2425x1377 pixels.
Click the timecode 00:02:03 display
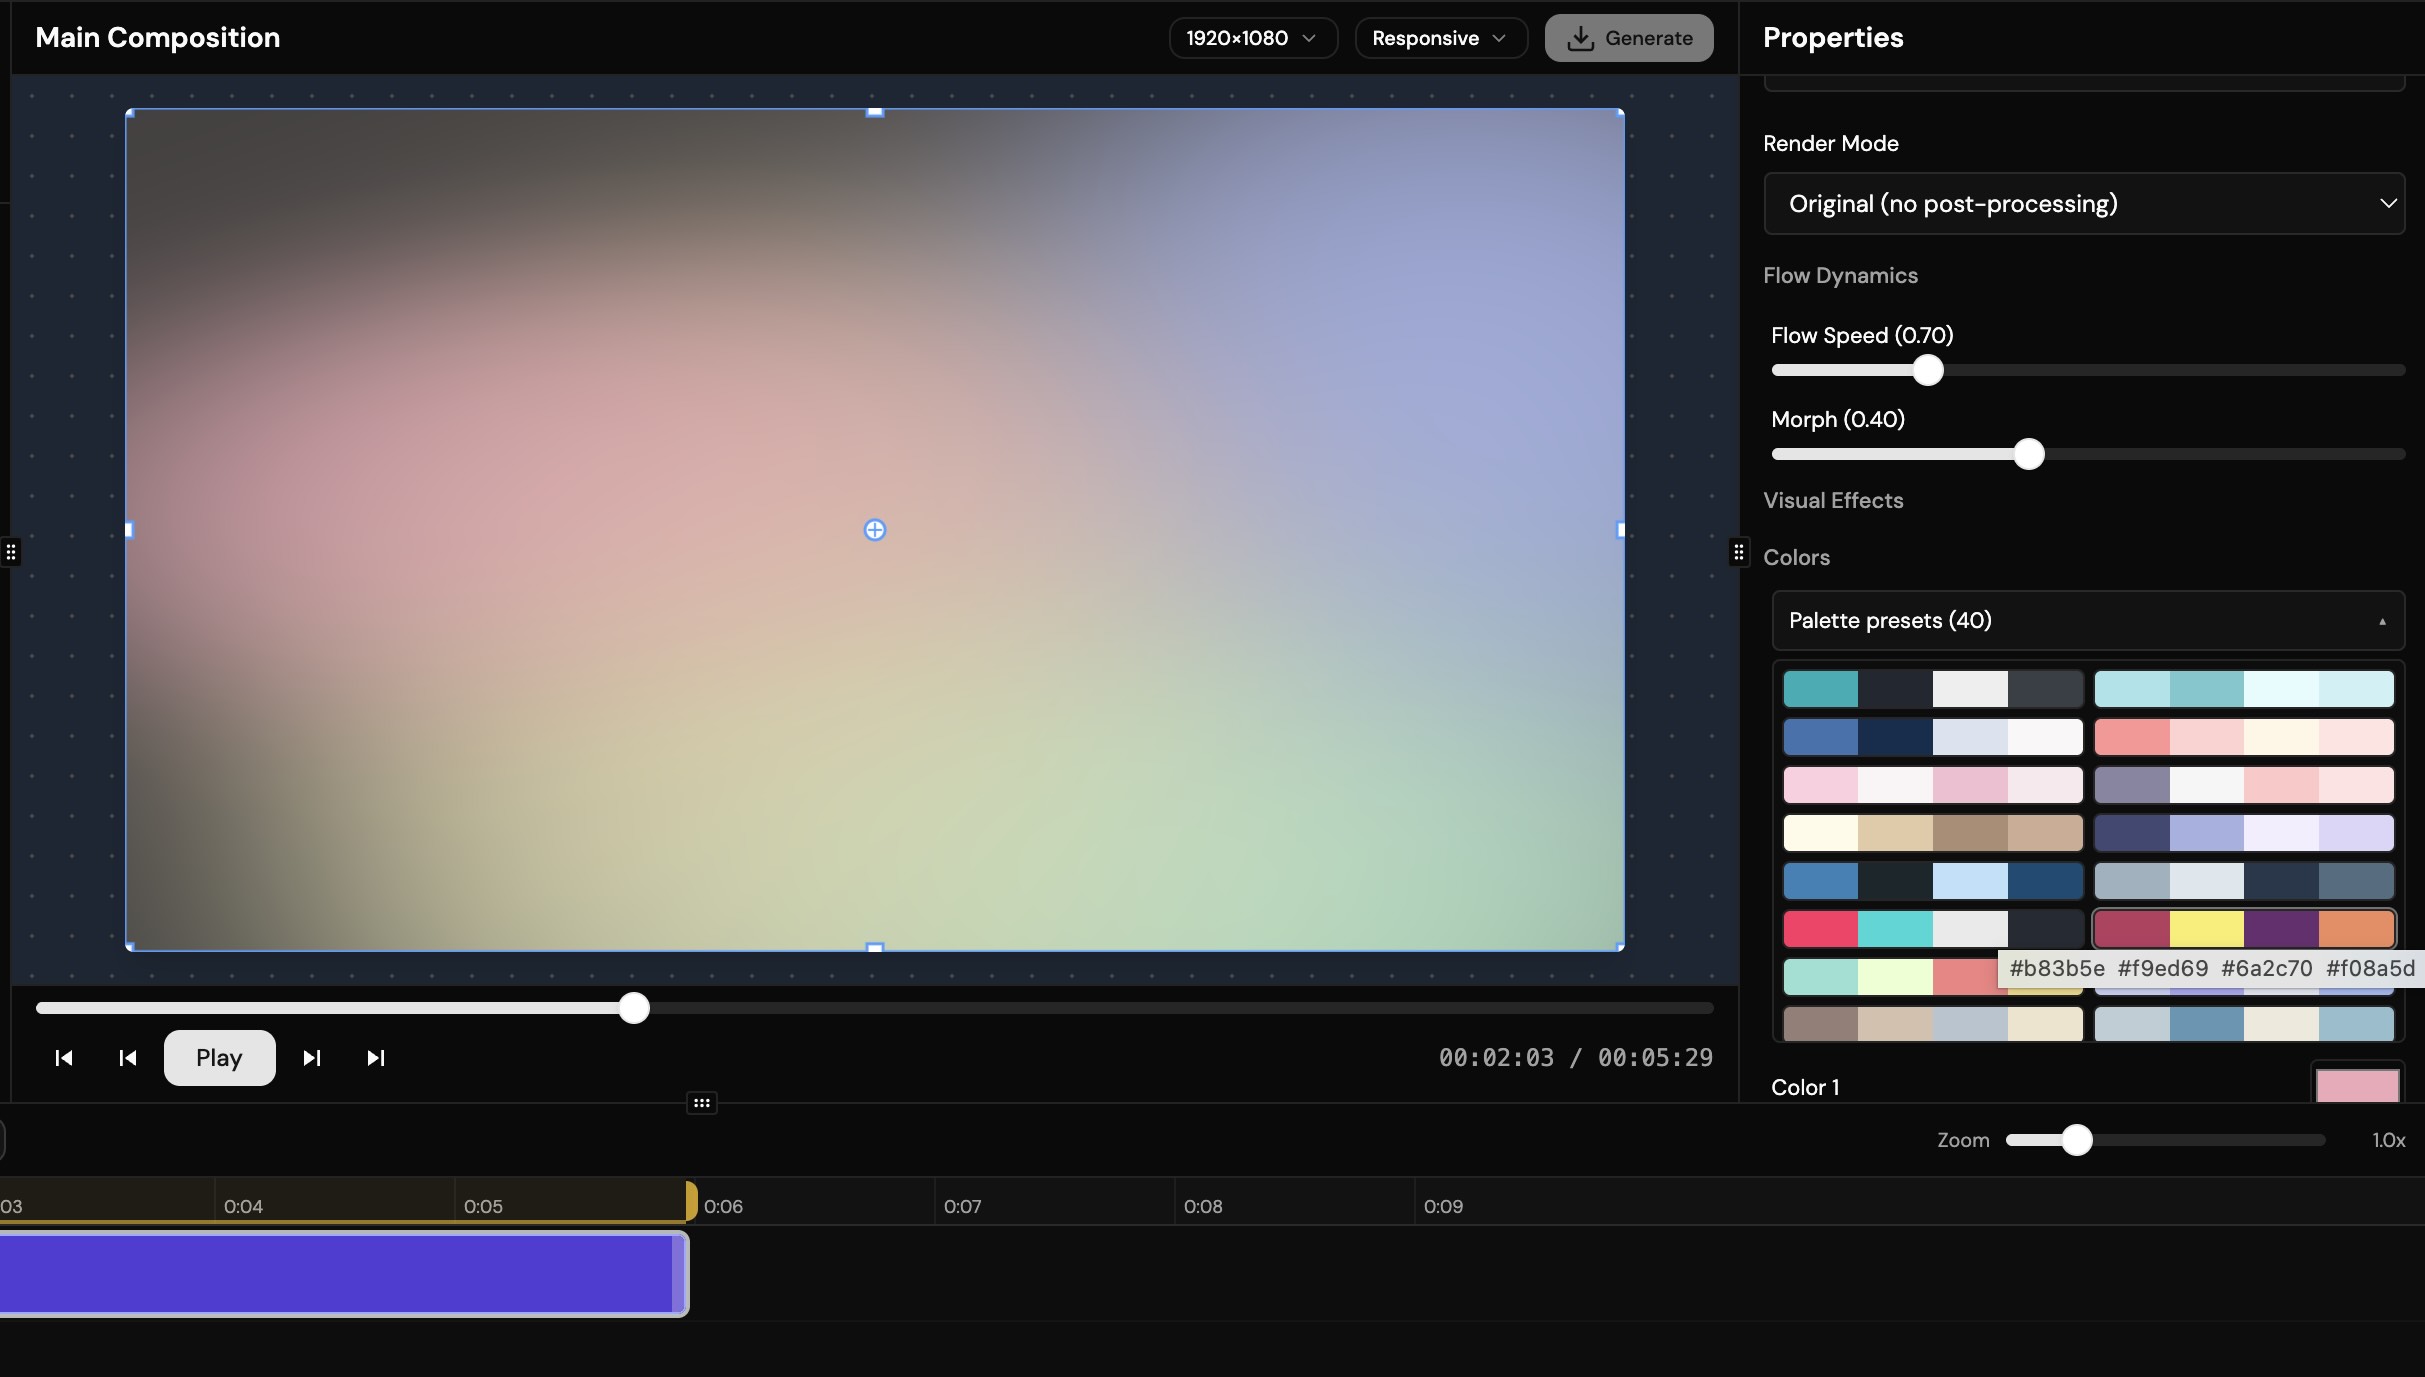(1496, 1058)
